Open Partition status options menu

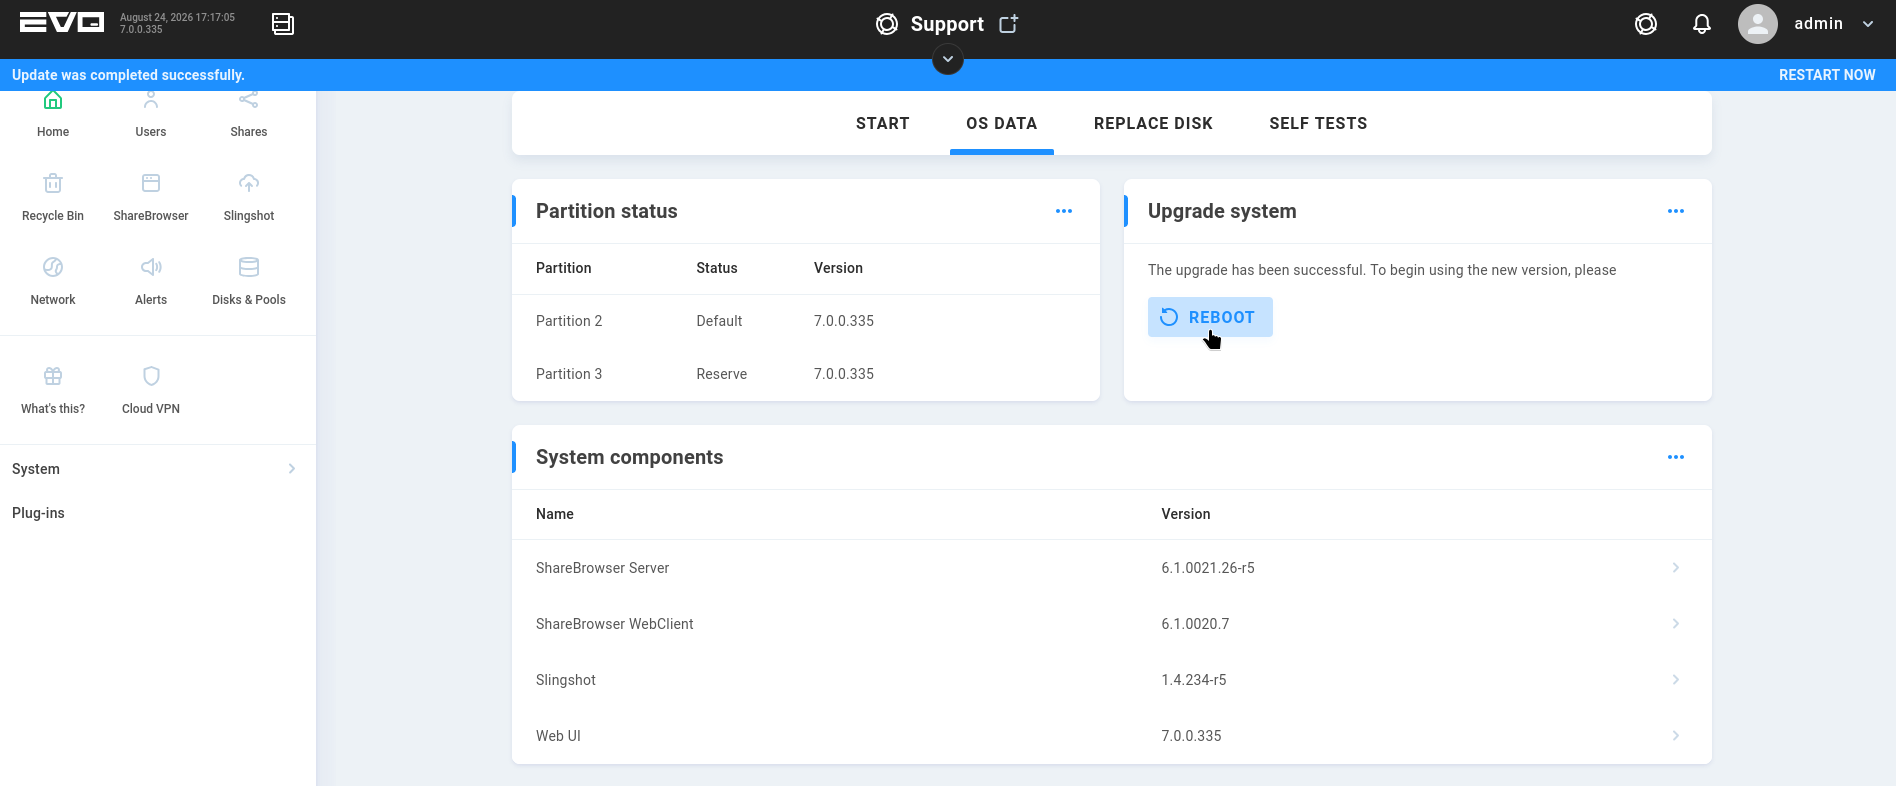click(1064, 211)
